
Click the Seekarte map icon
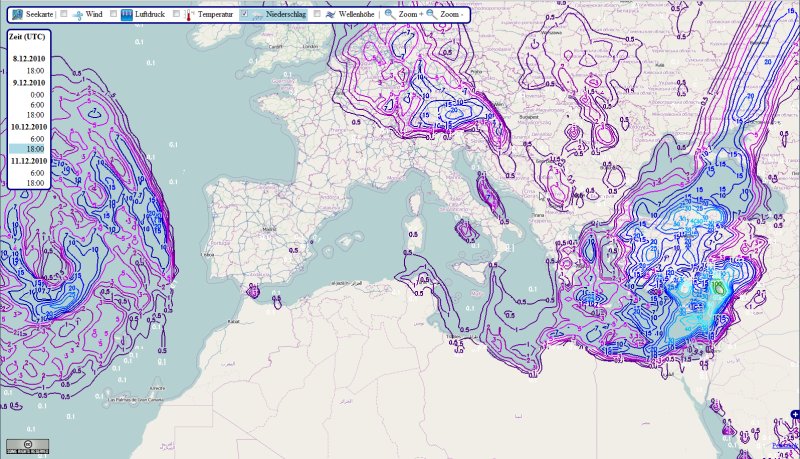pyautogui.click(x=17, y=15)
